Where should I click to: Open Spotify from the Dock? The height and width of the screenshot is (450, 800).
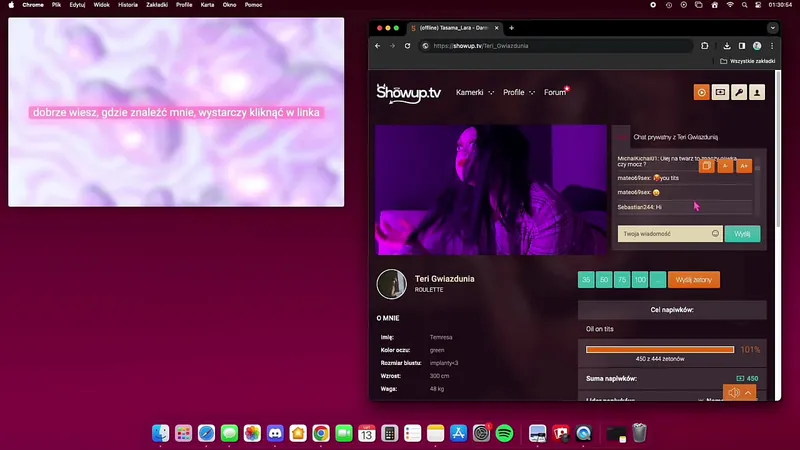(x=504, y=433)
